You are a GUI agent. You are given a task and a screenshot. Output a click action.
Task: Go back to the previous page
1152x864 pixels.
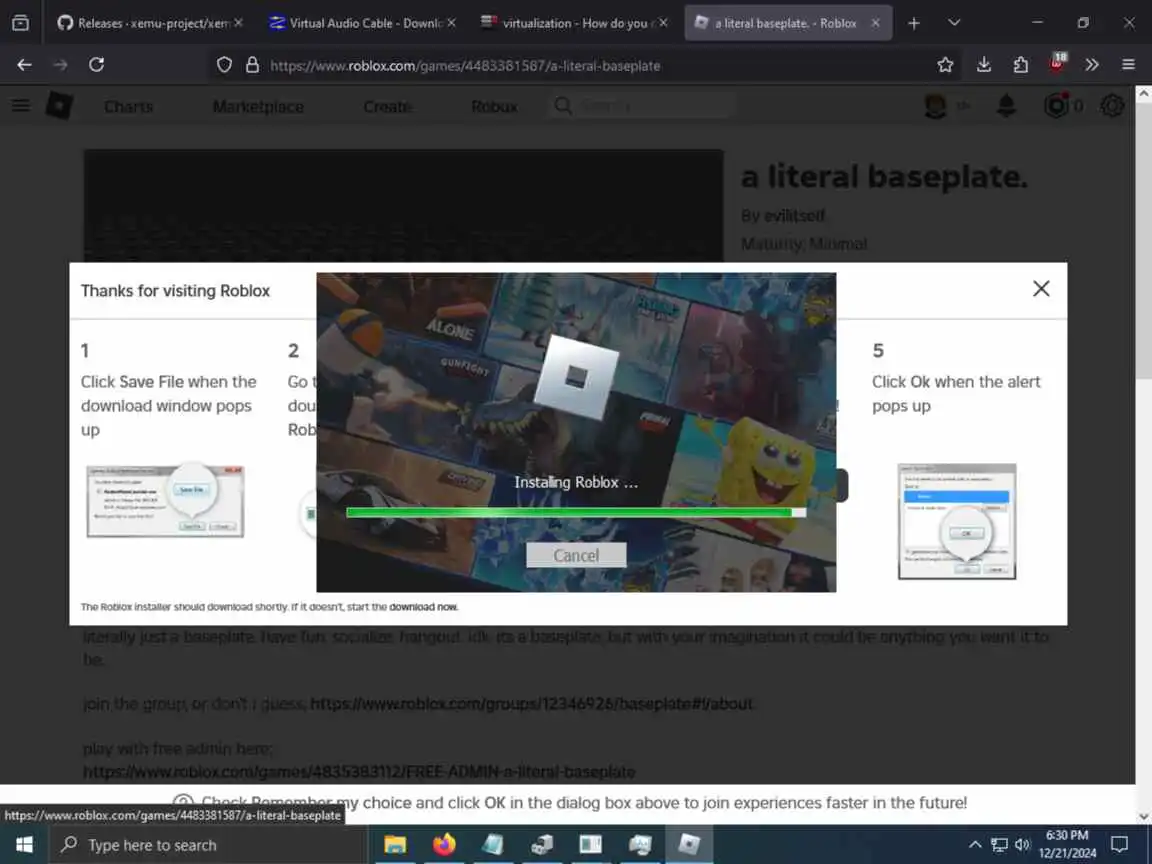pos(24,65)
